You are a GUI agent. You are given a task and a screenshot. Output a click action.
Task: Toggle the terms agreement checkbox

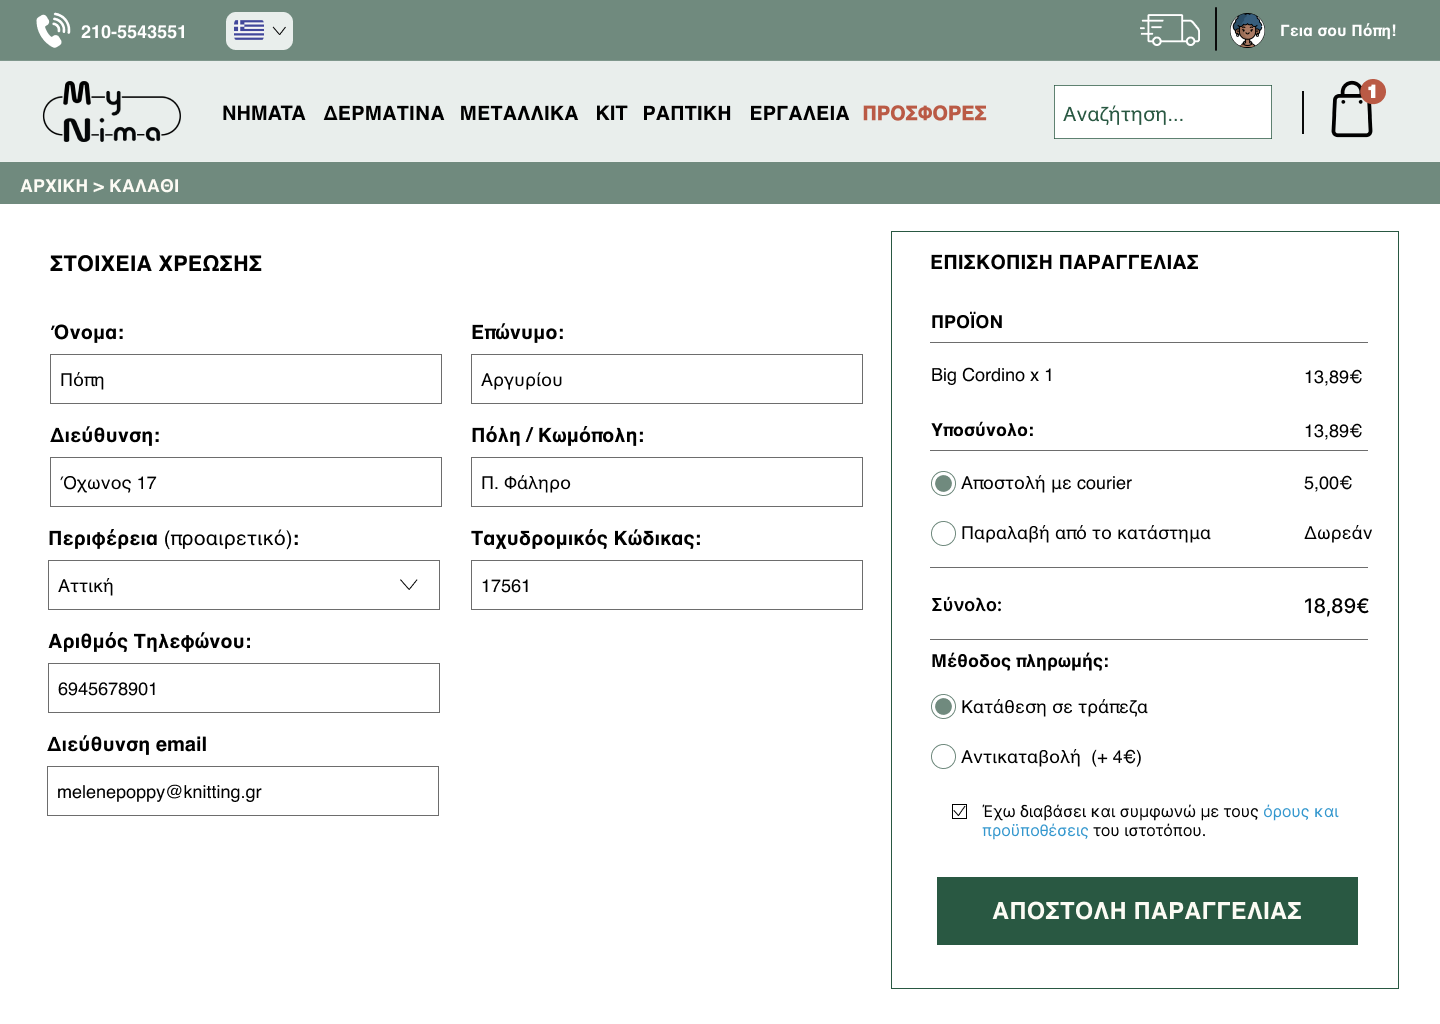(x=960, y=812)
